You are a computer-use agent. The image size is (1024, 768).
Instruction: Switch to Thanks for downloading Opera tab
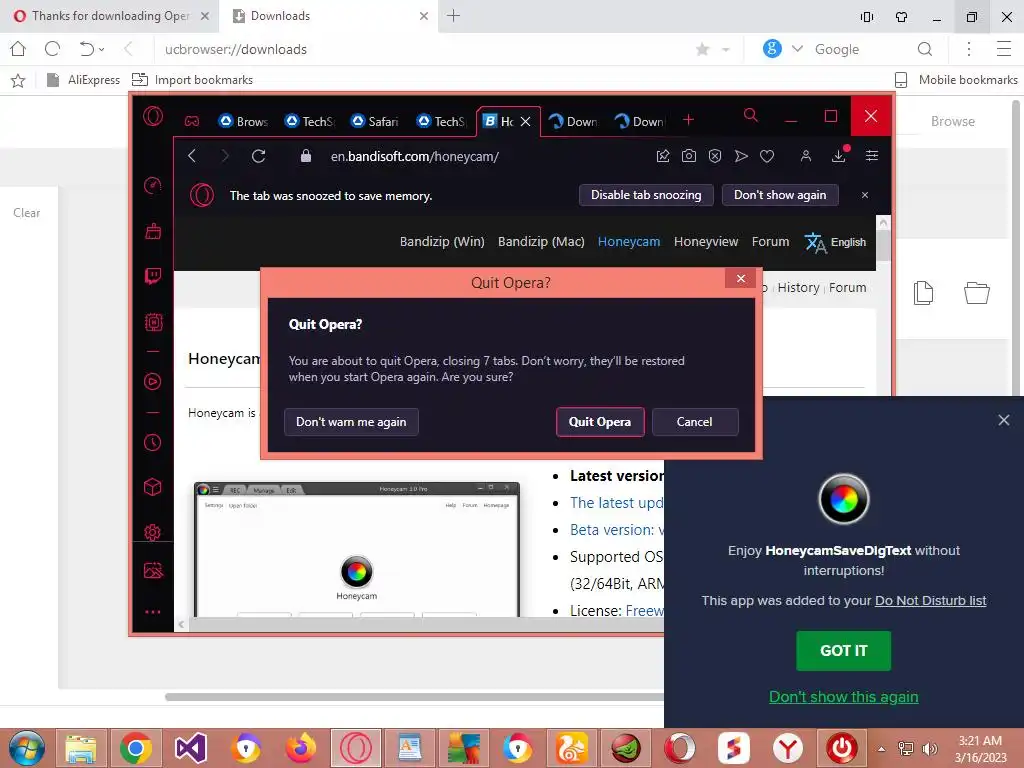[111, 16]
